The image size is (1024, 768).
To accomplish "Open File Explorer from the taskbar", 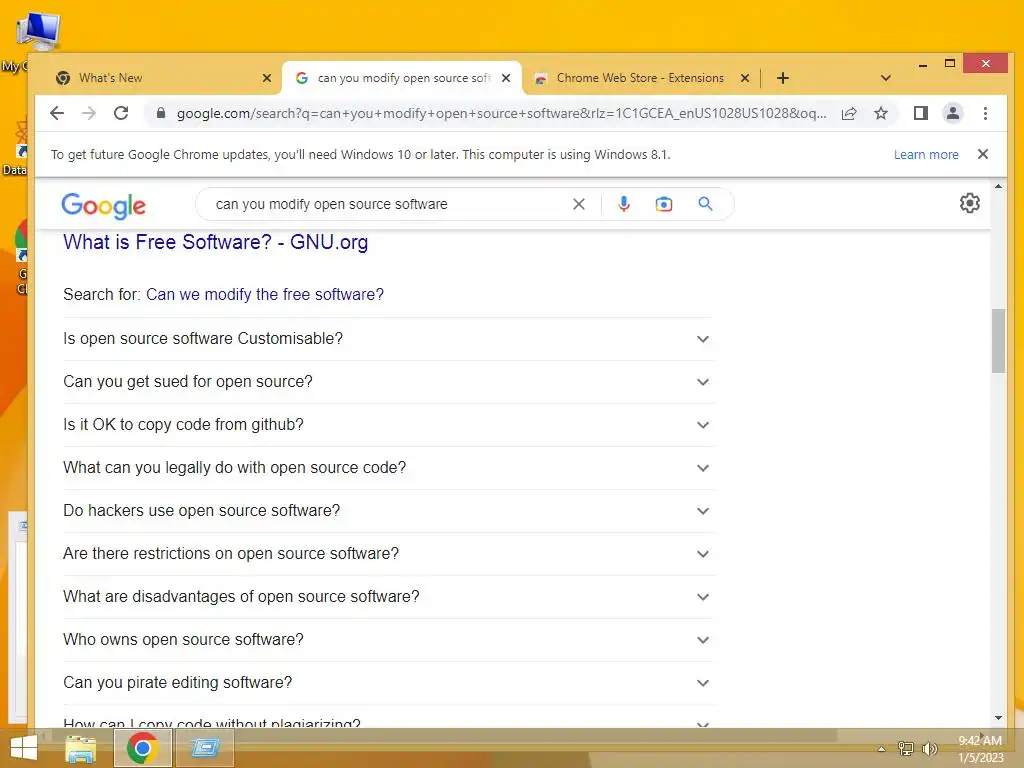I will click(81, 748).
